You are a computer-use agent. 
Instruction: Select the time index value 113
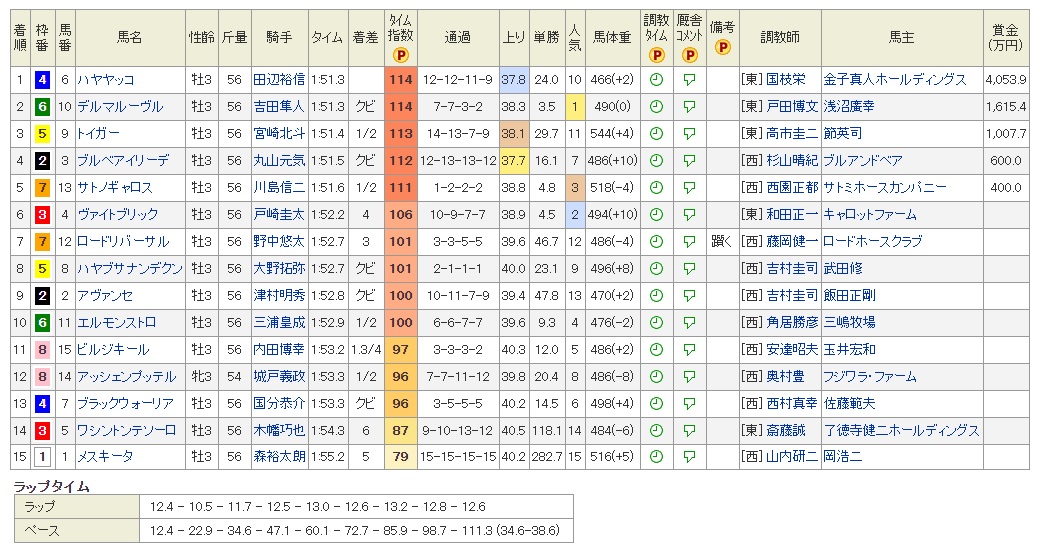[401, 133]
